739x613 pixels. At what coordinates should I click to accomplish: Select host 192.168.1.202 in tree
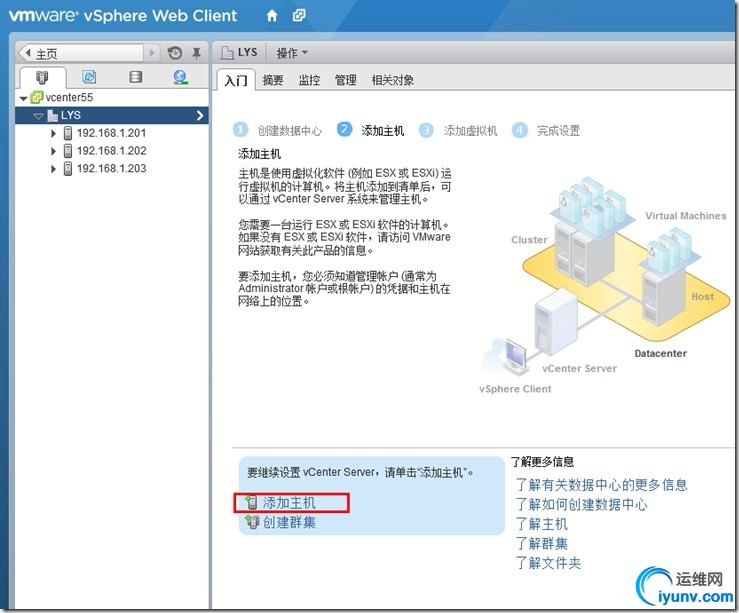[x=111, y=151]
